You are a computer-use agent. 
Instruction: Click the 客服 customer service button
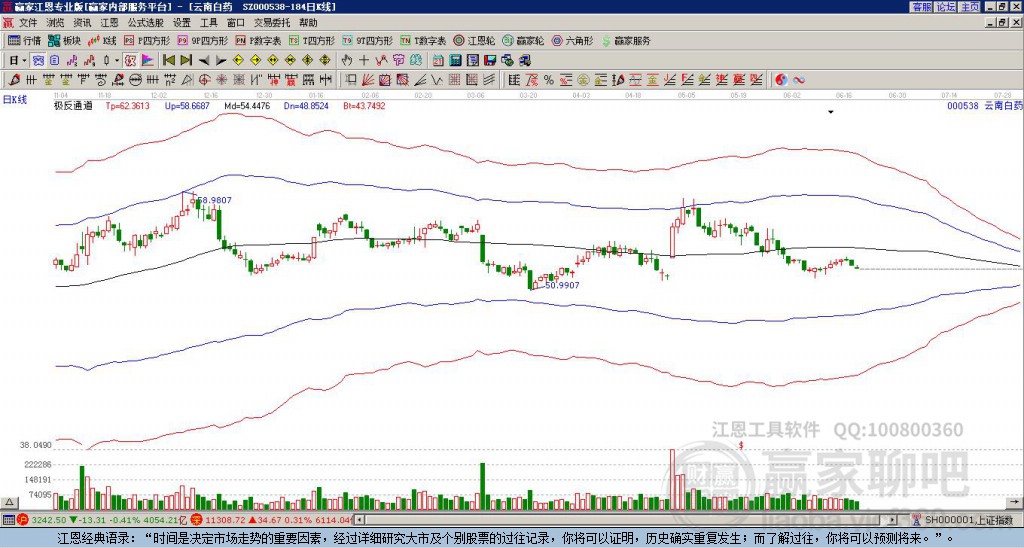click(921, 7)
